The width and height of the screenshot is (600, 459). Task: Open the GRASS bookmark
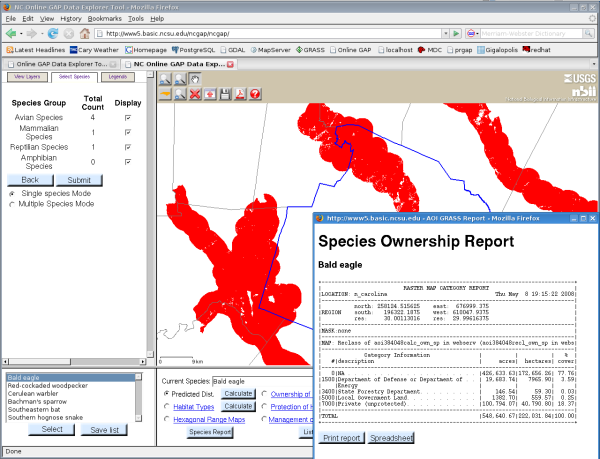(x=310, y=50)
